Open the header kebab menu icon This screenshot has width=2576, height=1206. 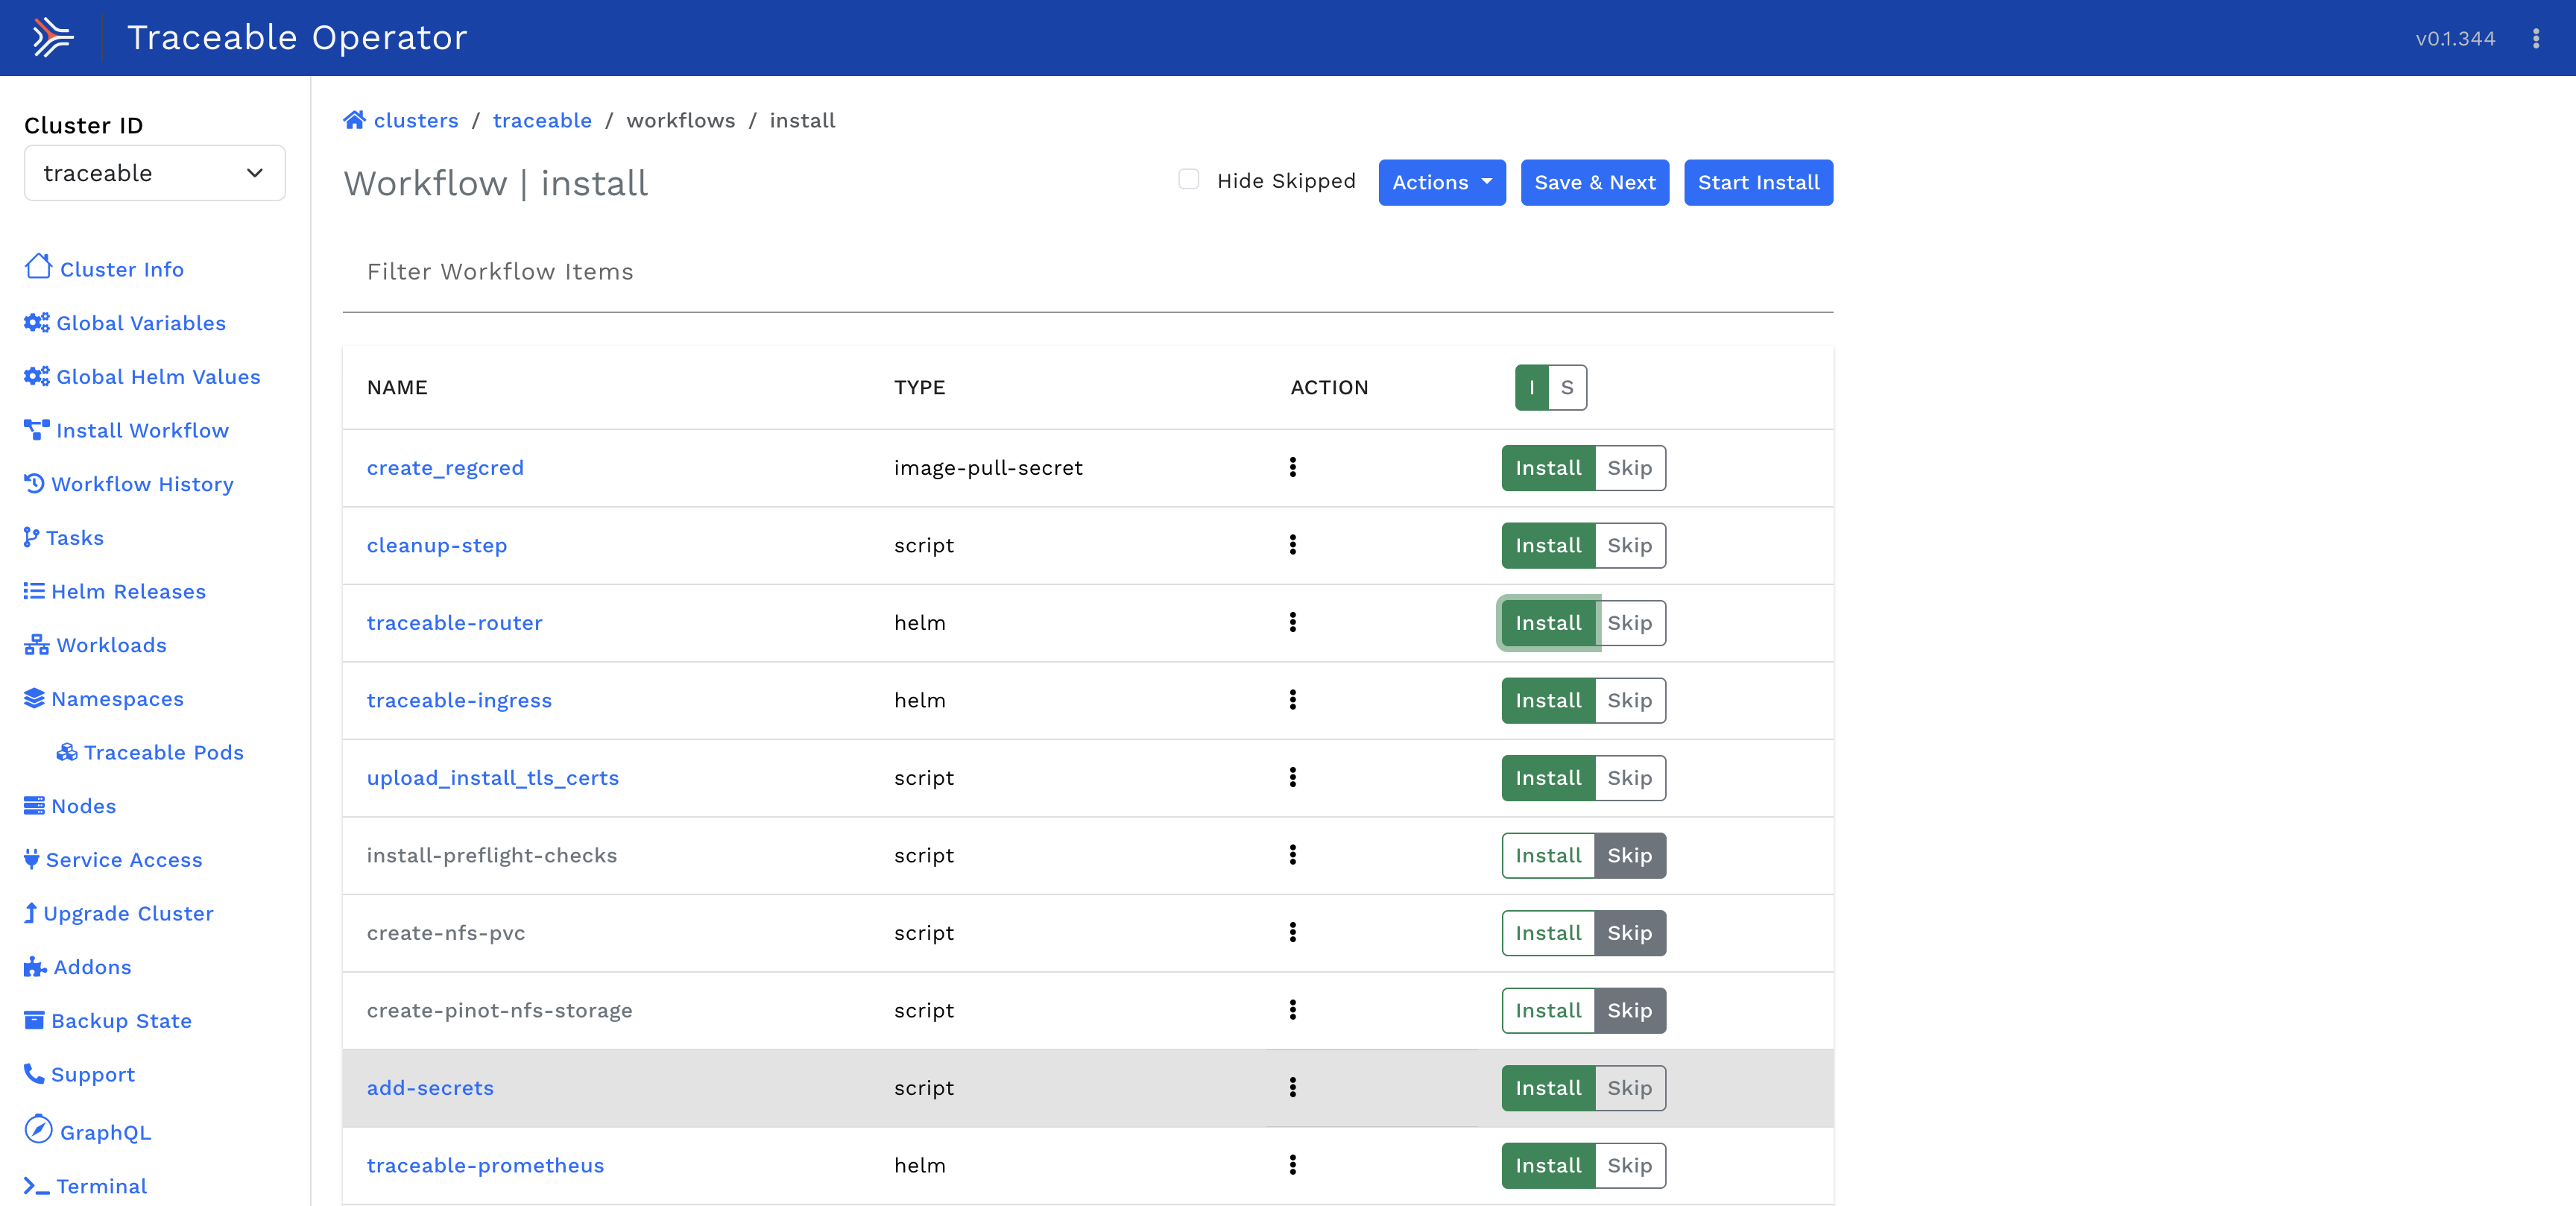tap(2535, 39)
